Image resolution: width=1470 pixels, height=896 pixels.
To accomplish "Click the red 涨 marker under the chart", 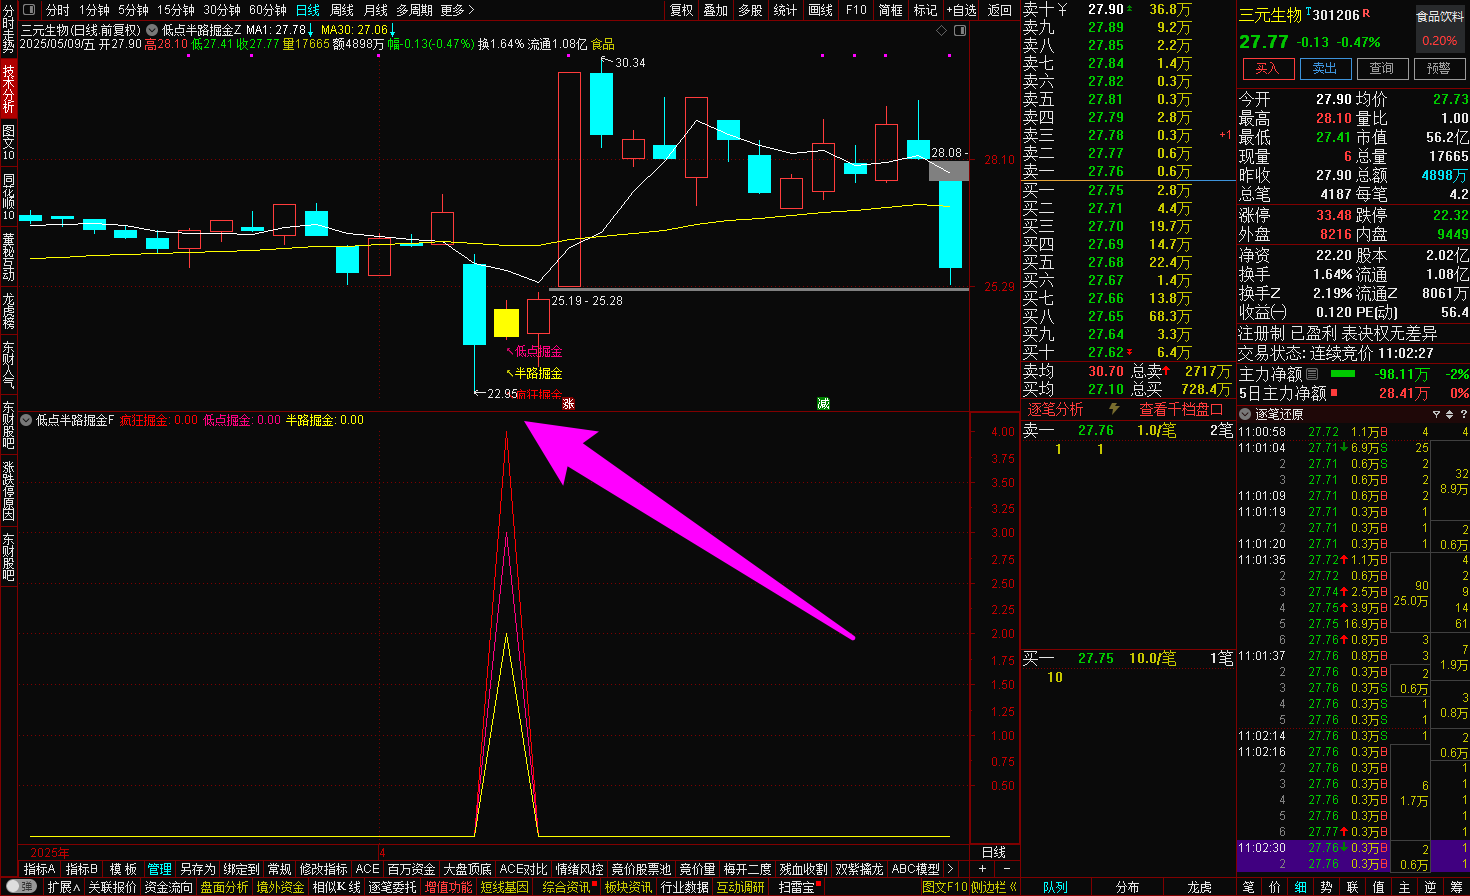I will coord(568,403).
